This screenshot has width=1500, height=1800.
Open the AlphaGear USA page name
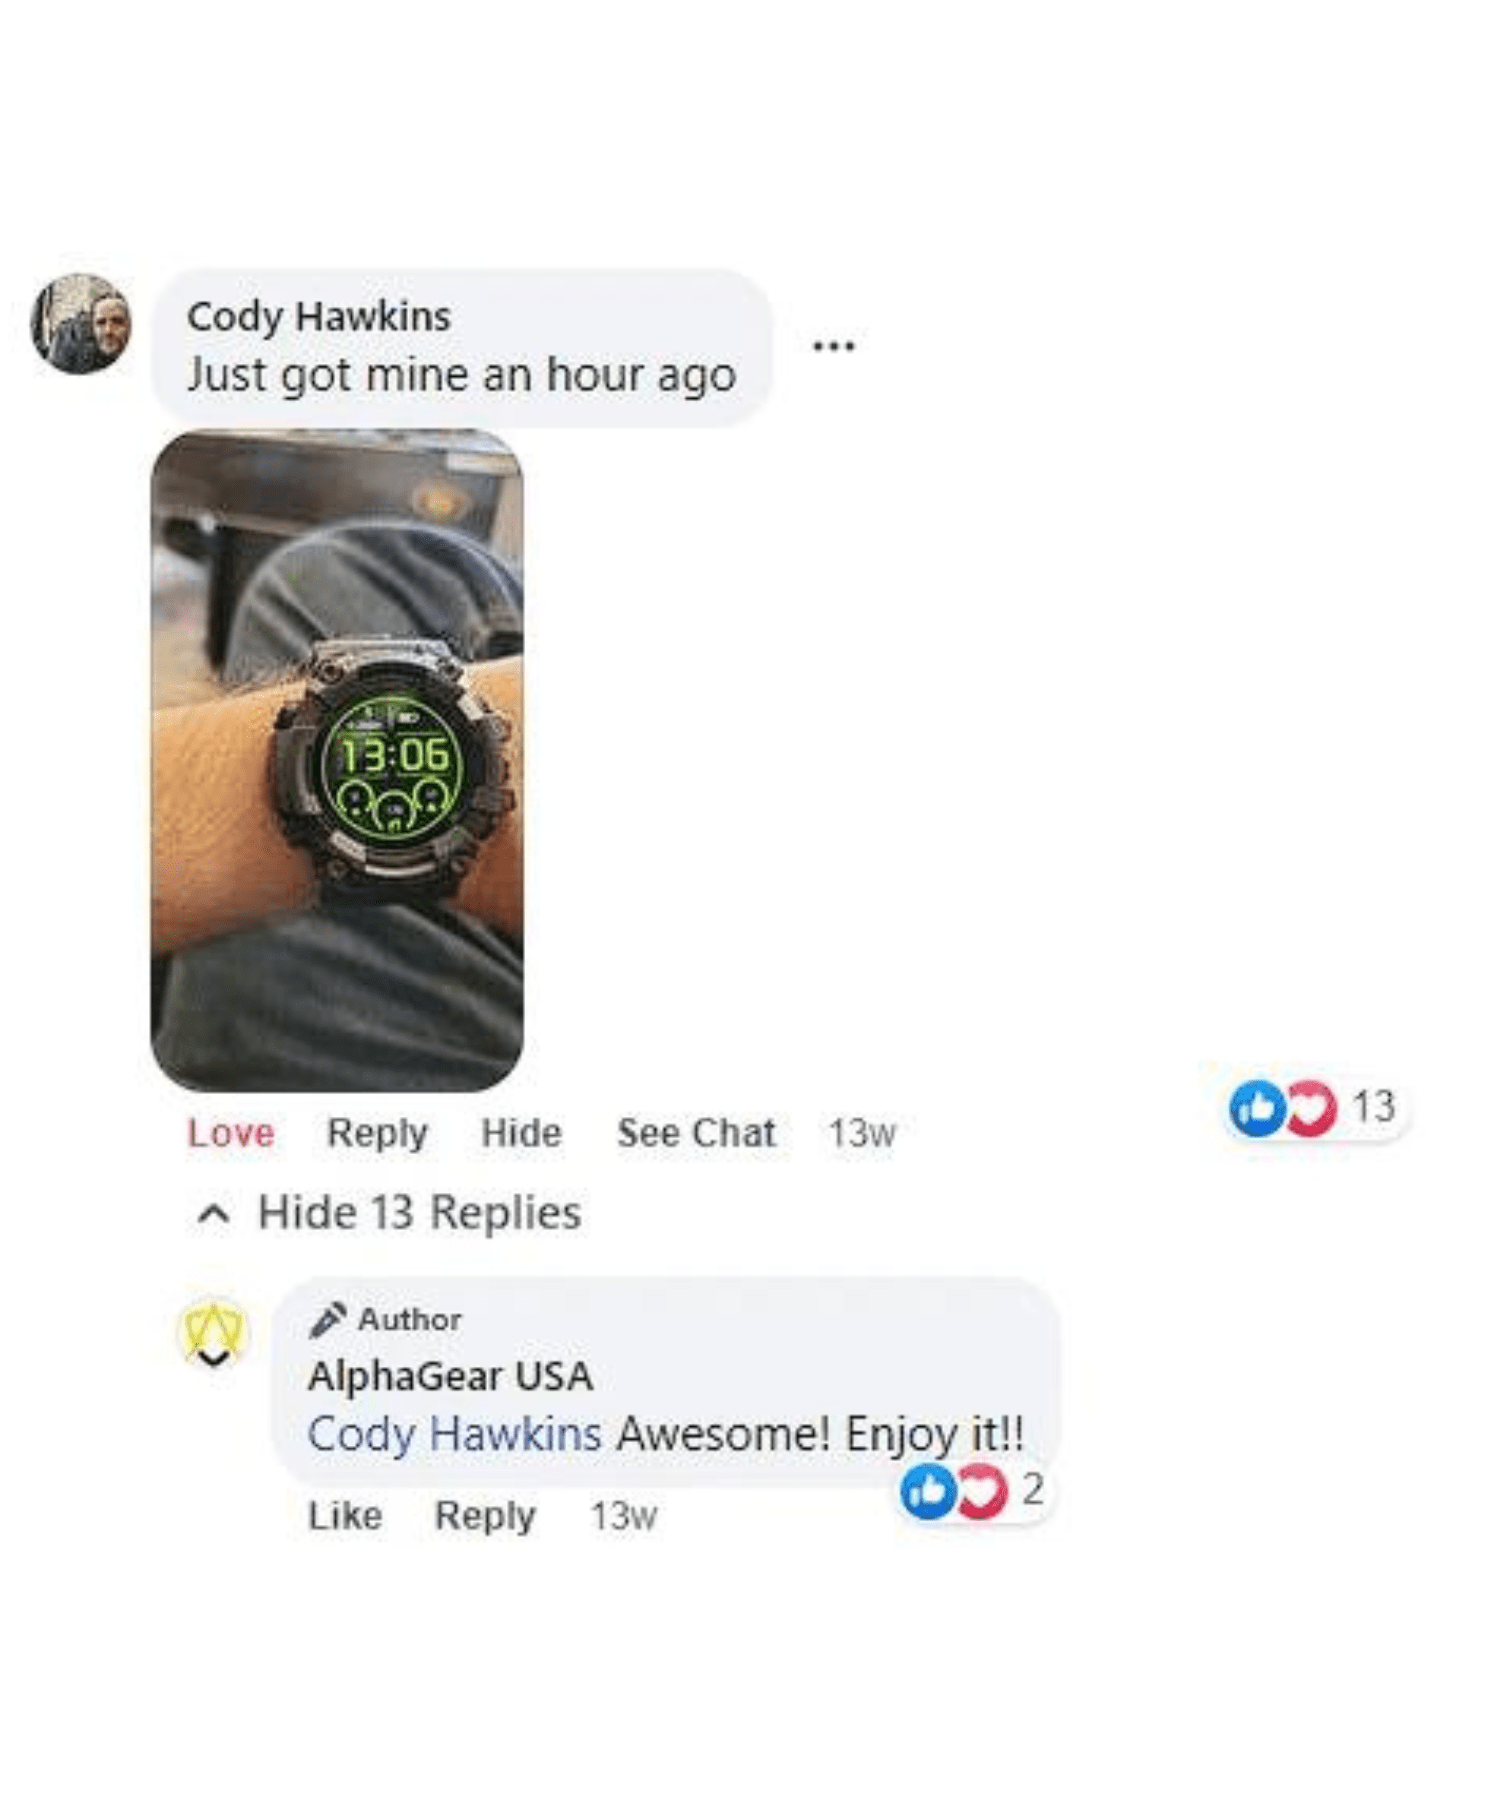450,1376
